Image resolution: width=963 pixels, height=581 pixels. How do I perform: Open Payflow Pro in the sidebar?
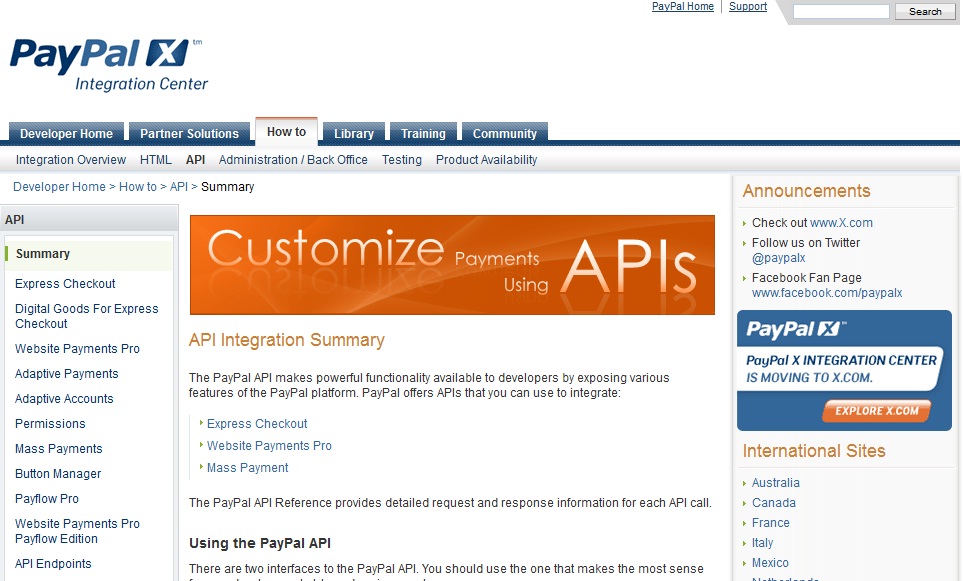(x=47, y=499)
